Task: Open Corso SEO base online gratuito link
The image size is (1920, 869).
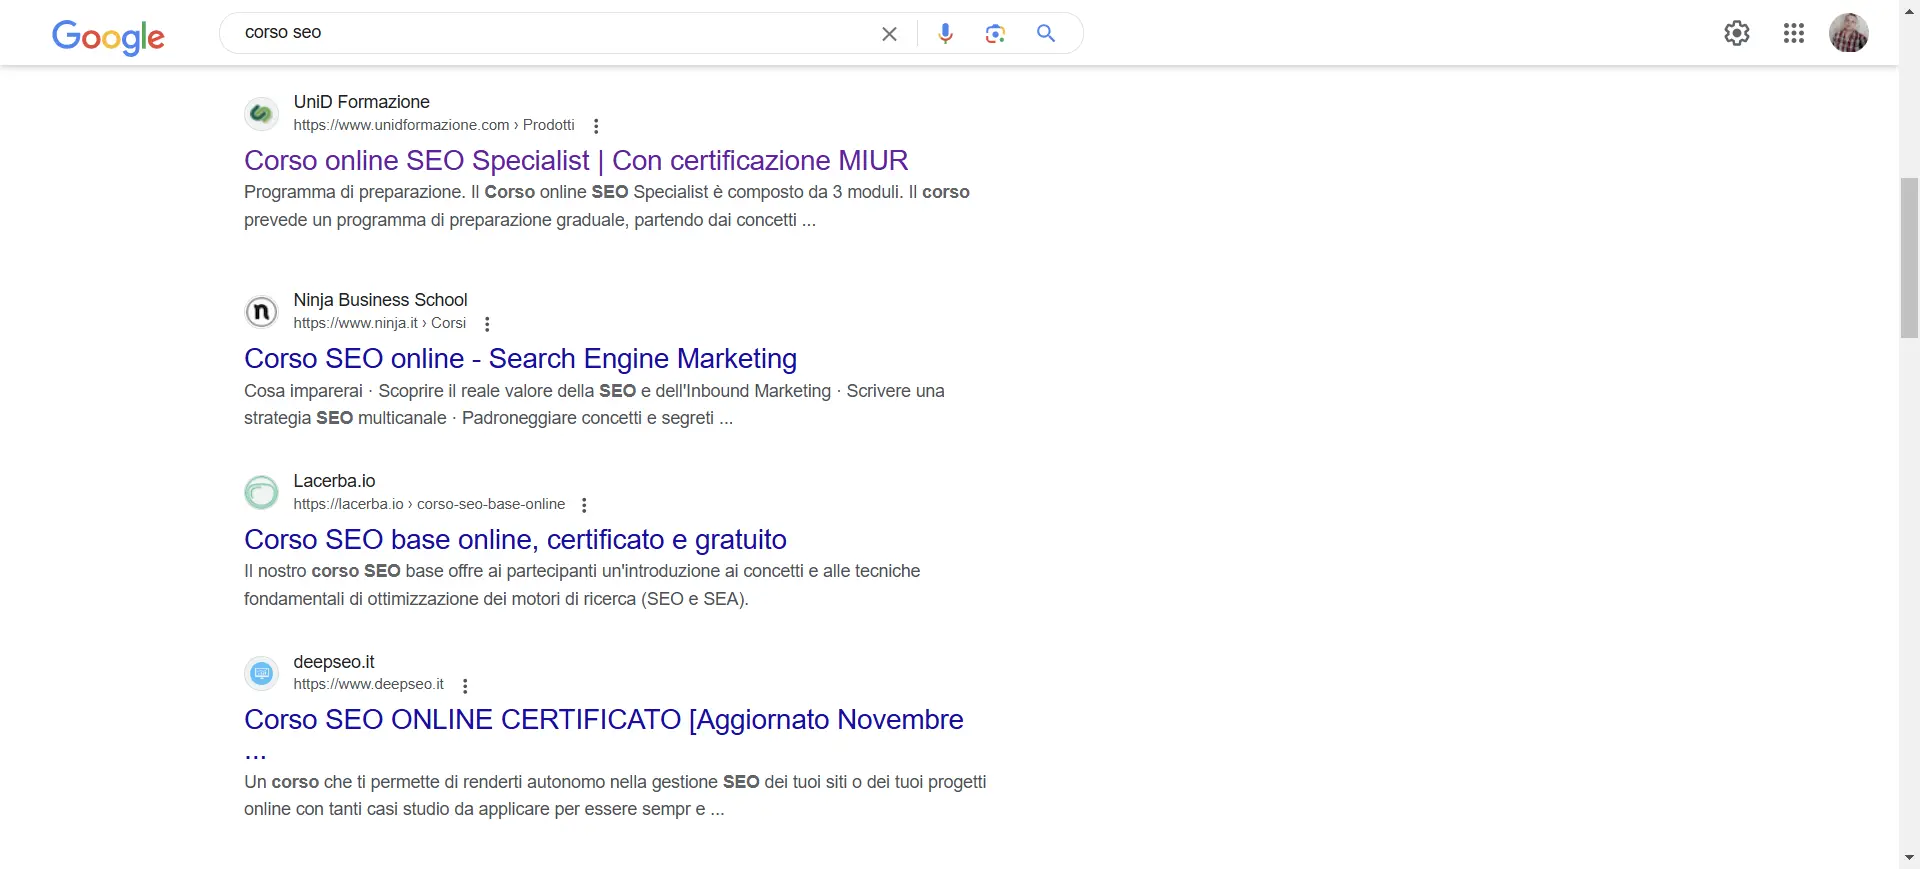Action: [515, 539]
